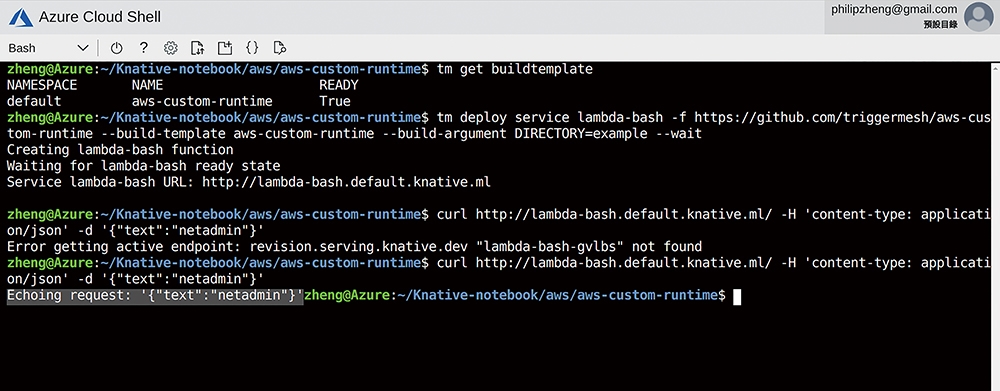Restart Cloud Shell with the power icon

pyautogui.click(x=116, y=48)
